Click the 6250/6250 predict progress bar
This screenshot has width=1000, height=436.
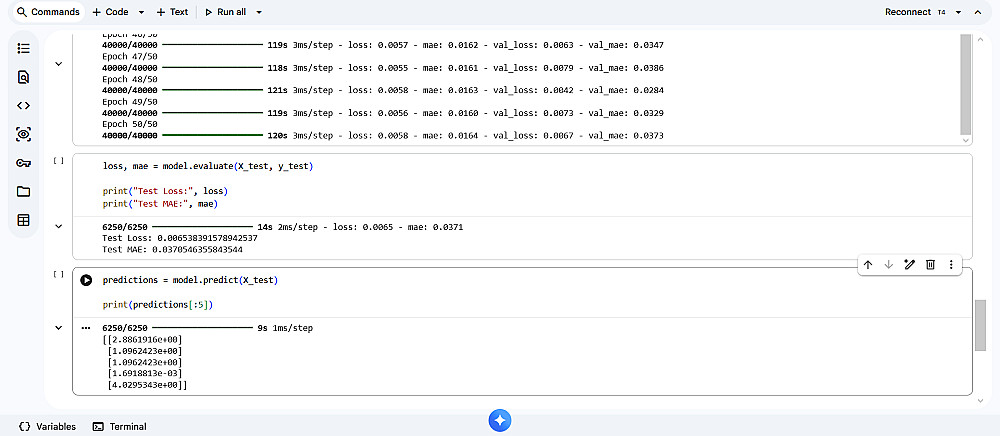(202, 328)
